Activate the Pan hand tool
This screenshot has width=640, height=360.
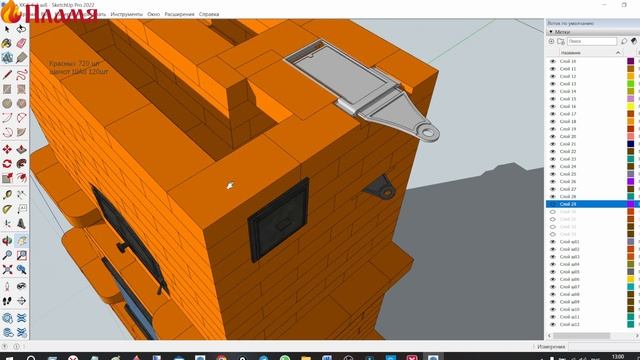[21, 241]
